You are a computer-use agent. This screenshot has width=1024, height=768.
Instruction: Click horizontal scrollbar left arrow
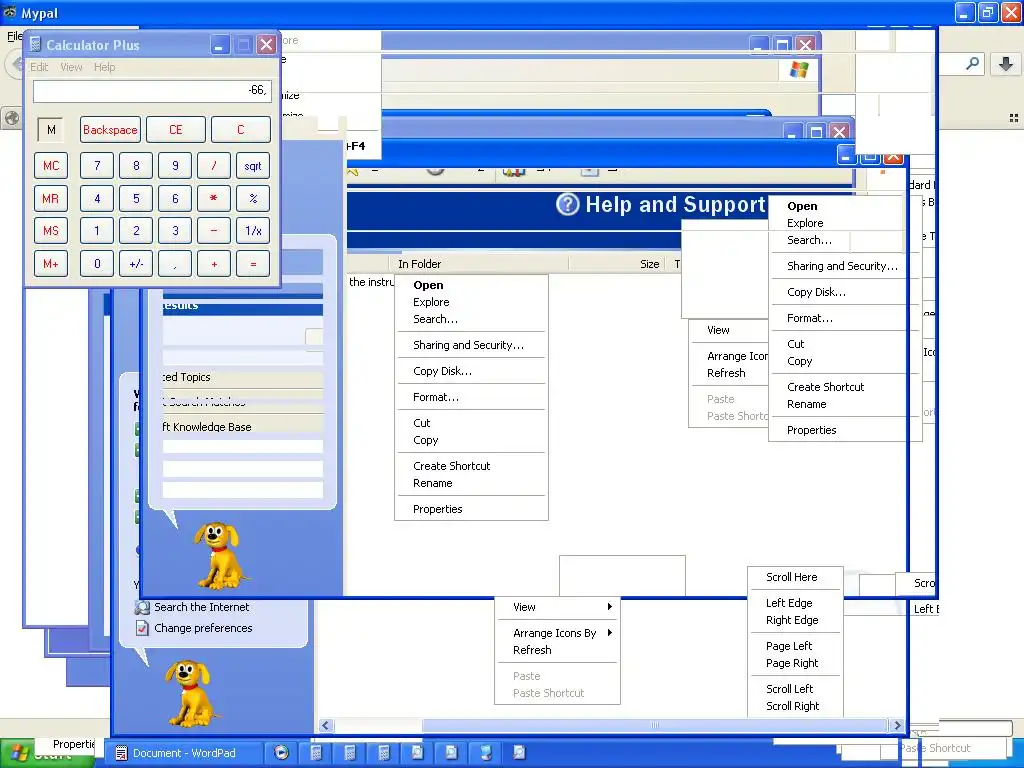point(326,725)
